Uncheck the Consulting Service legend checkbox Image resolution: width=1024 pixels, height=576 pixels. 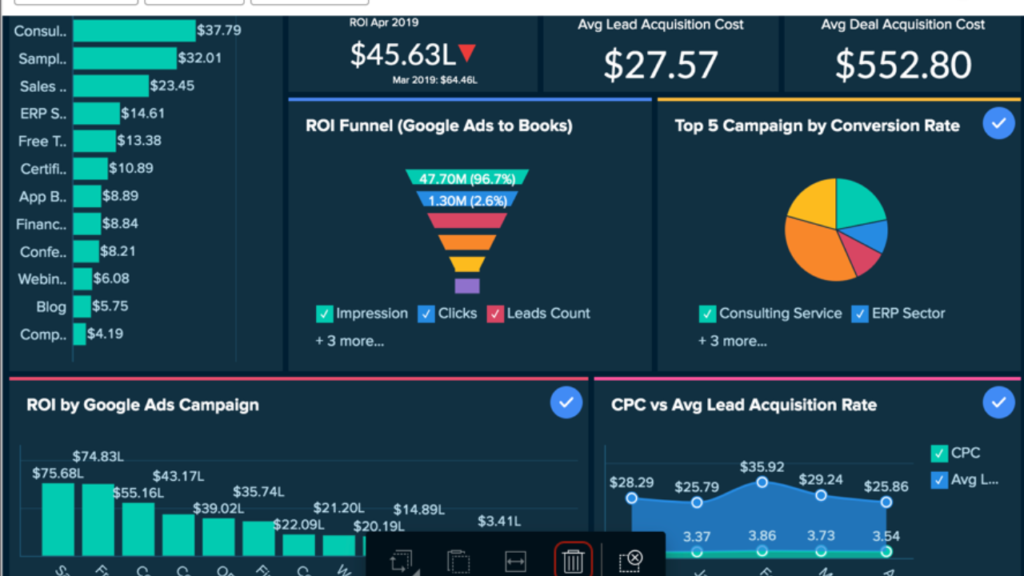tap(707, 314)
